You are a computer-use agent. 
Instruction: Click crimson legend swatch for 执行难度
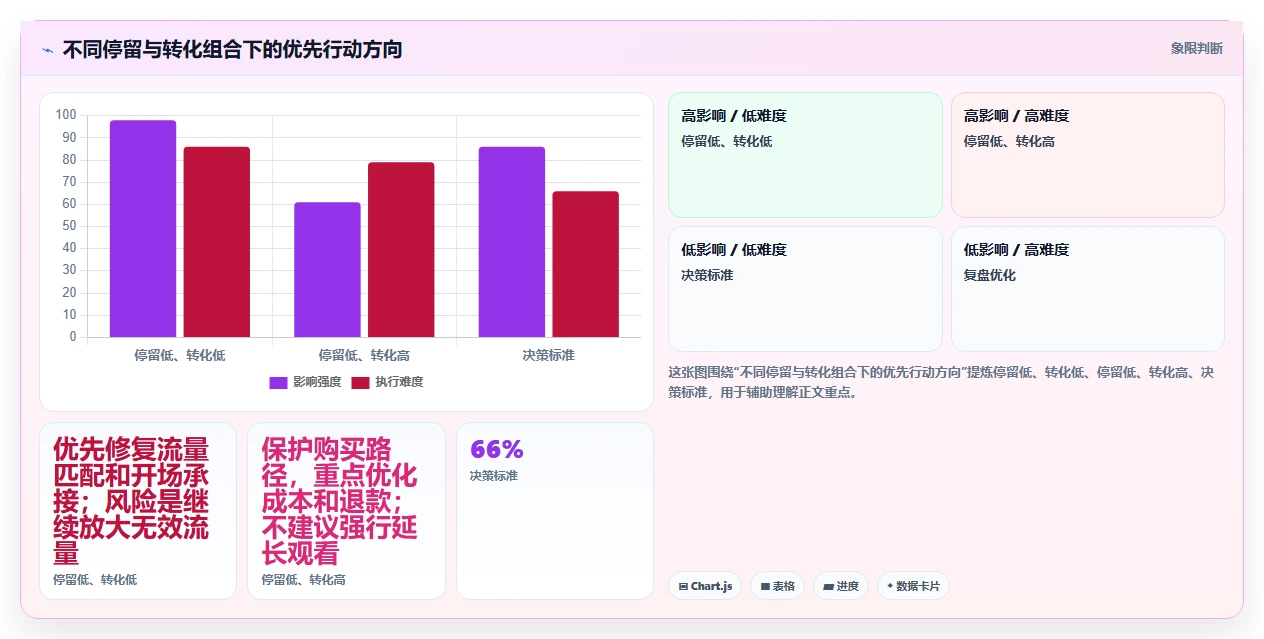coord(361,382)
